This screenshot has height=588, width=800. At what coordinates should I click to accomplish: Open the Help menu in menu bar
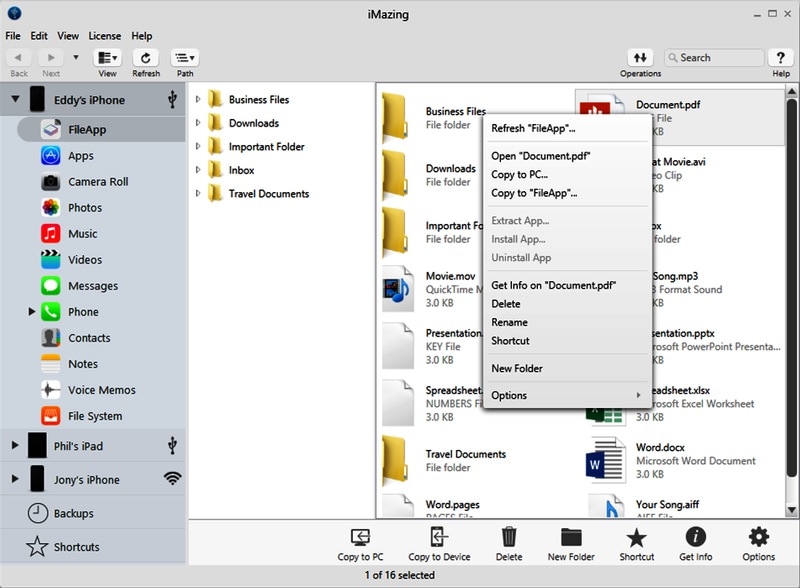[x=141, y=36]
